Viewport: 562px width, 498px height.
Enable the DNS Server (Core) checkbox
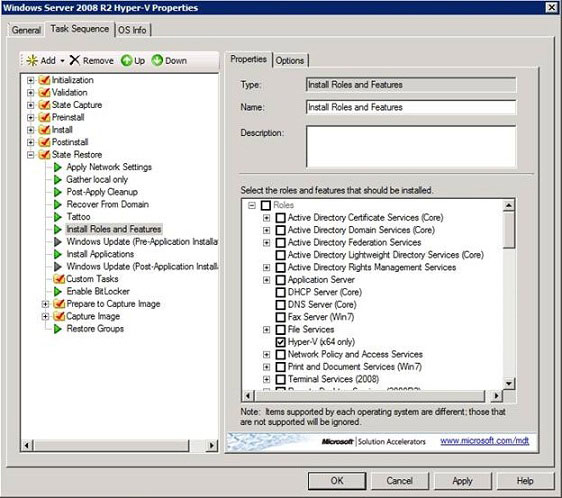coord(281,304)
